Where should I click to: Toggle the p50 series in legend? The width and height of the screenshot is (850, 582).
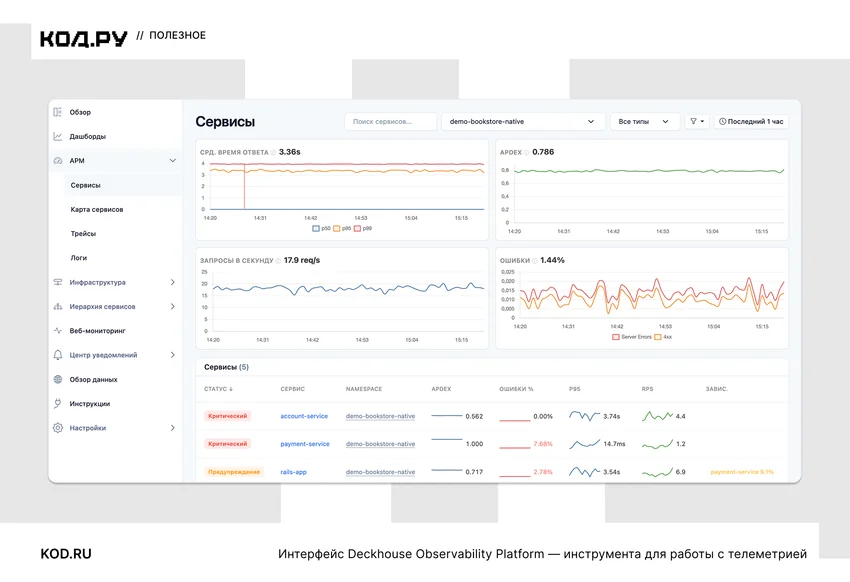[321, 229]
